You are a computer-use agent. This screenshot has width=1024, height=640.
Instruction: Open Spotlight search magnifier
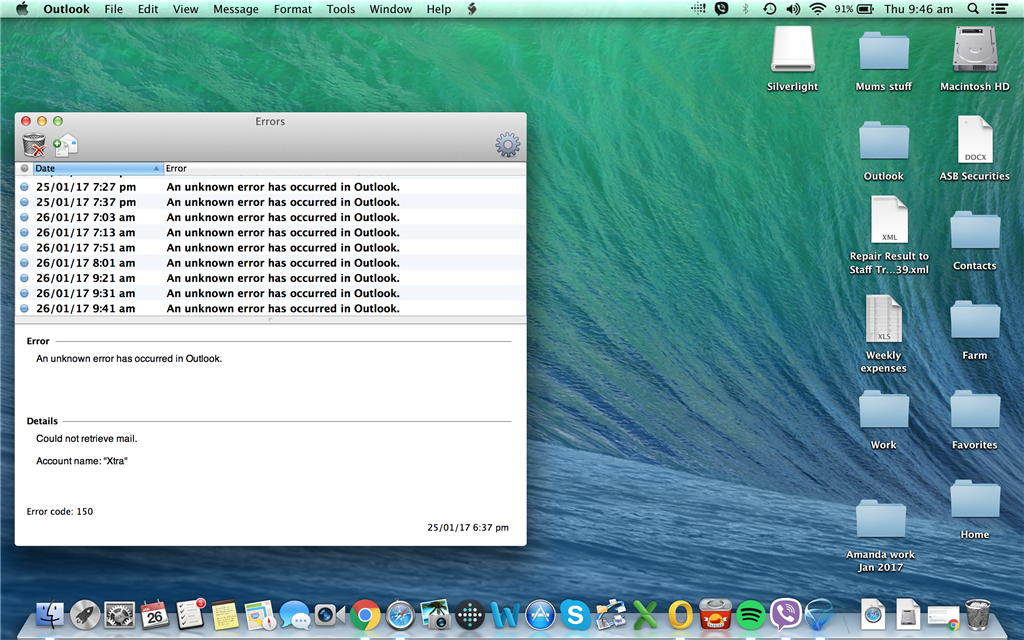973,9
